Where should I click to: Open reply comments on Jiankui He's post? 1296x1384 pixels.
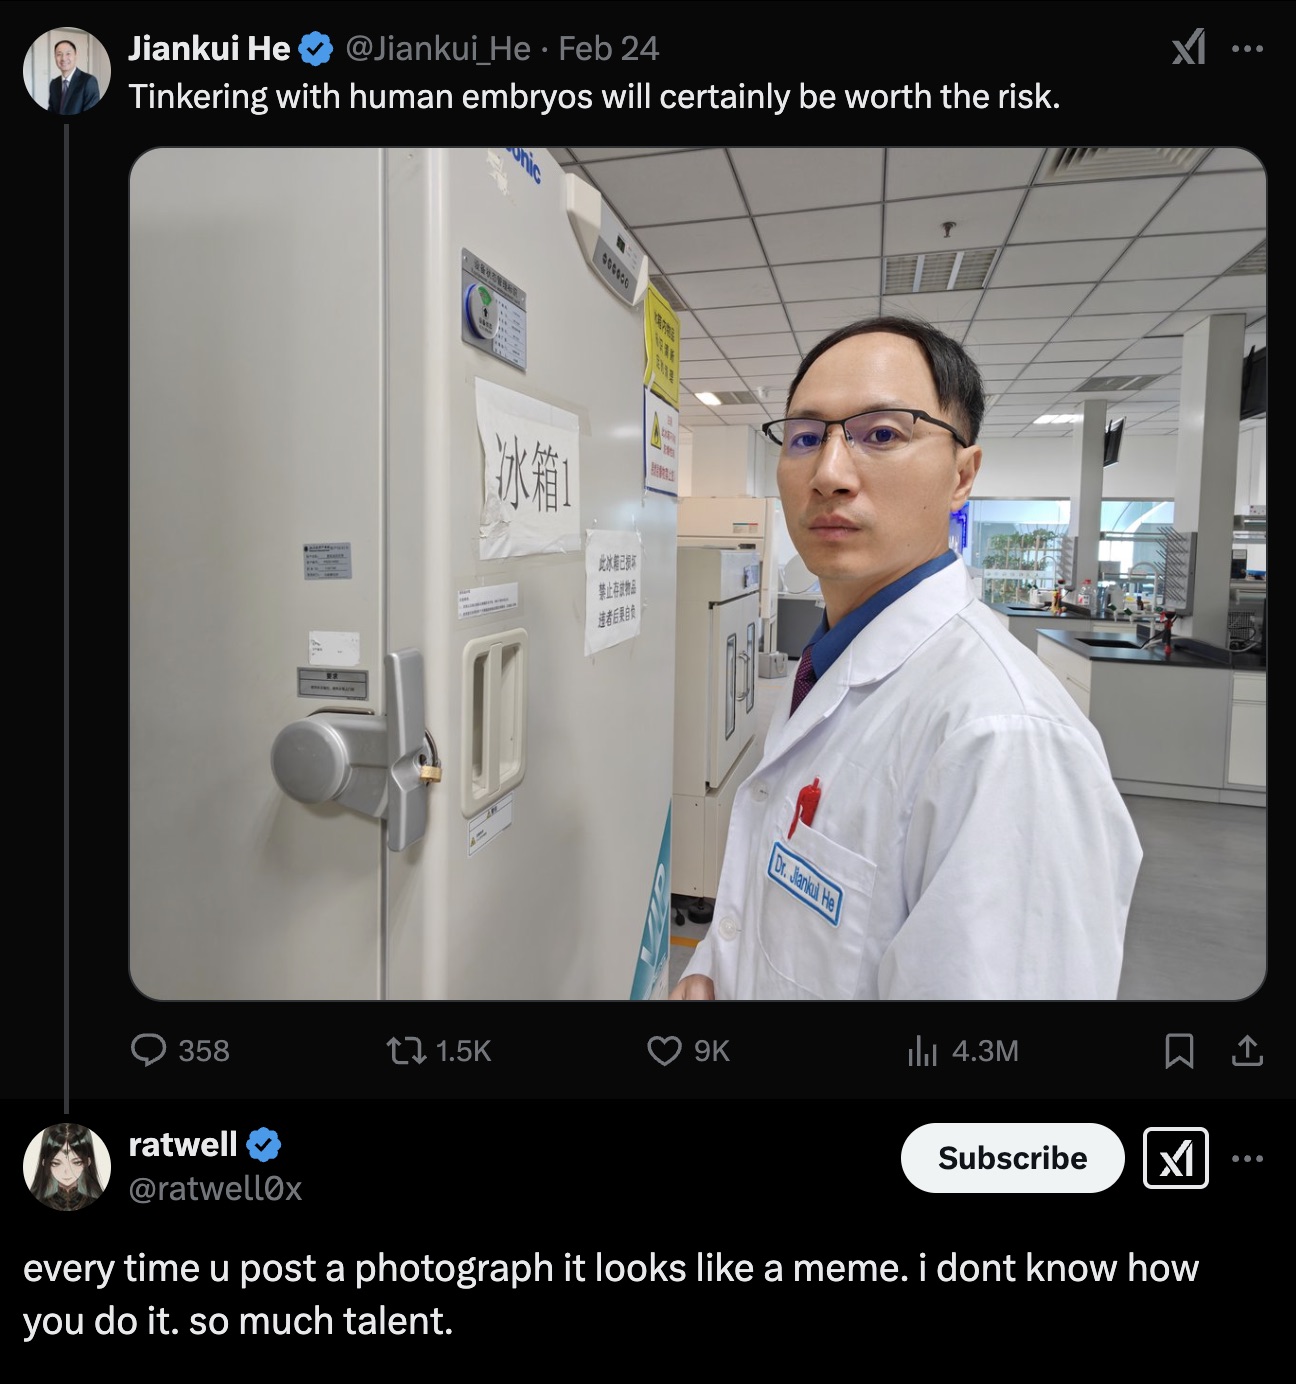point(180,1050)
